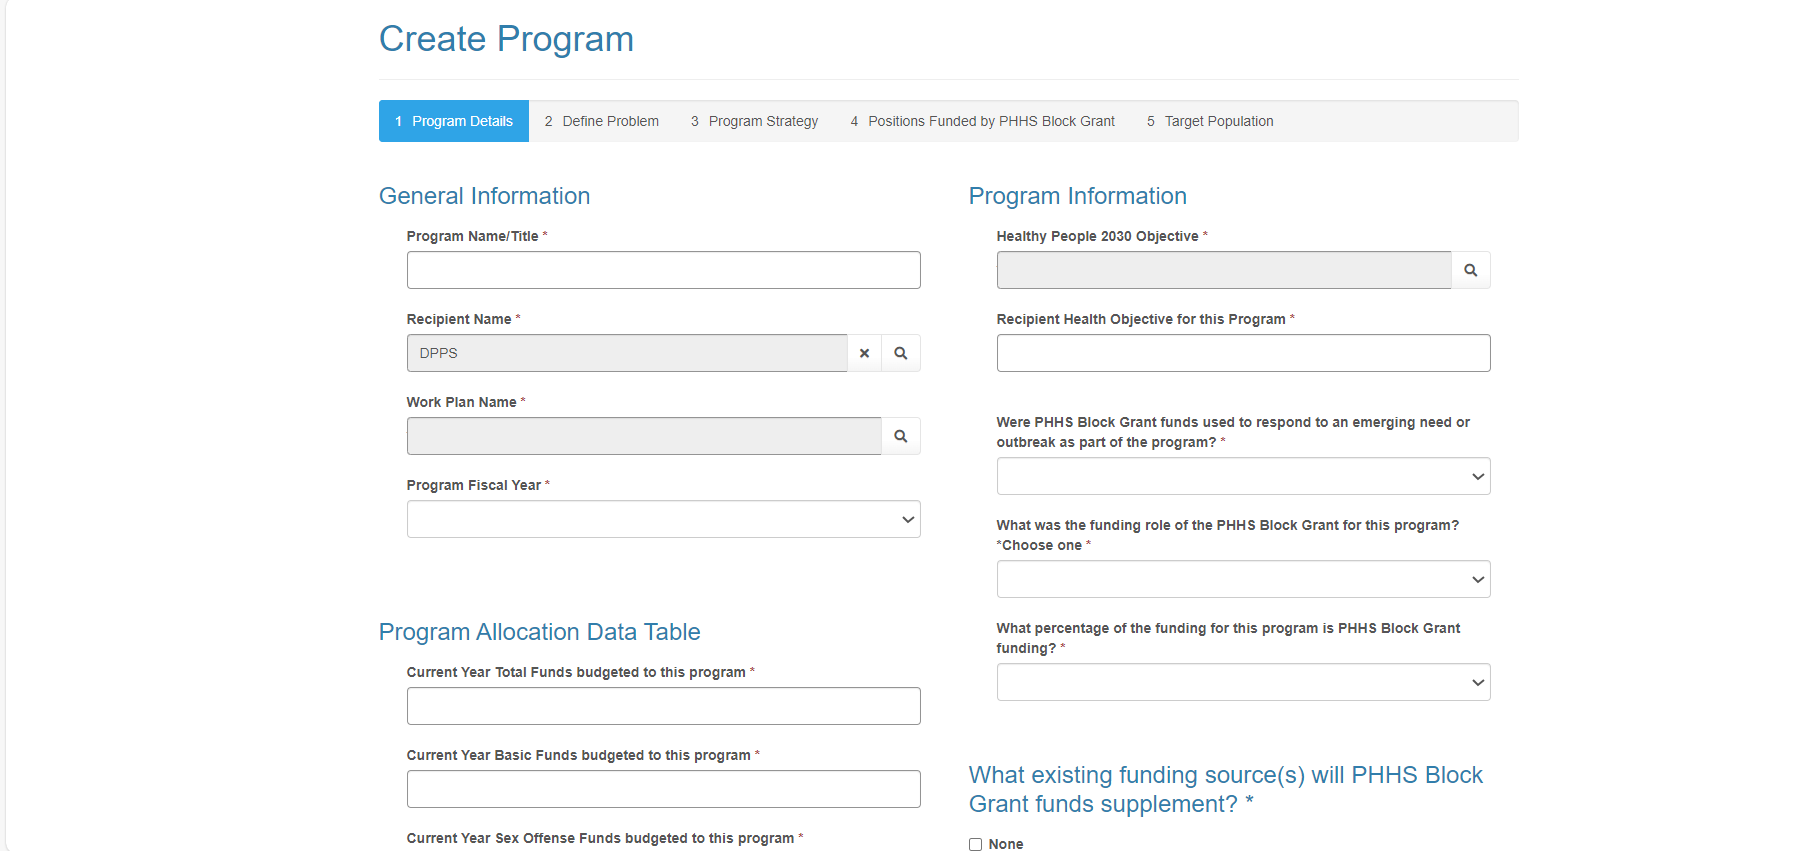Open the Program Fiscal Year dropdown
The height and width of the screenshot is (851, 1802).
663,519
